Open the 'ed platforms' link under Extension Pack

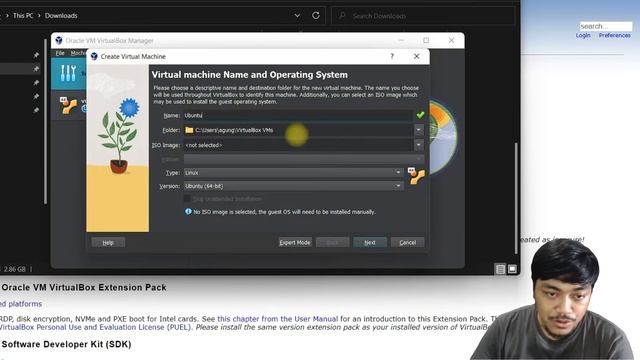point(21,304)
